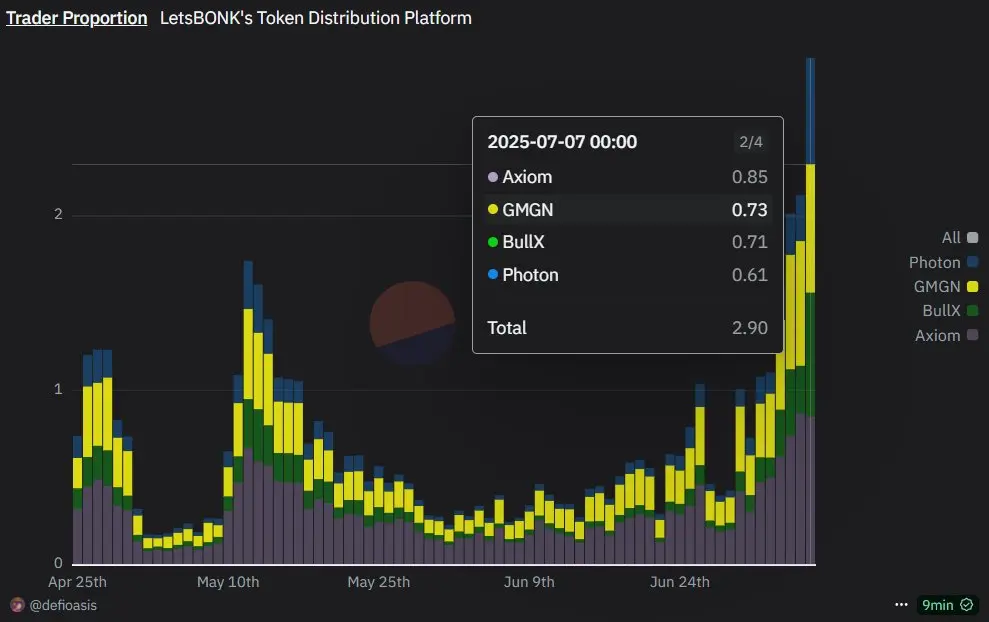Image resolution: width=989 pixels, height=622 pixels.
Task: Toggle the Axiom series in legend
Action: click(x=947, y=335)
